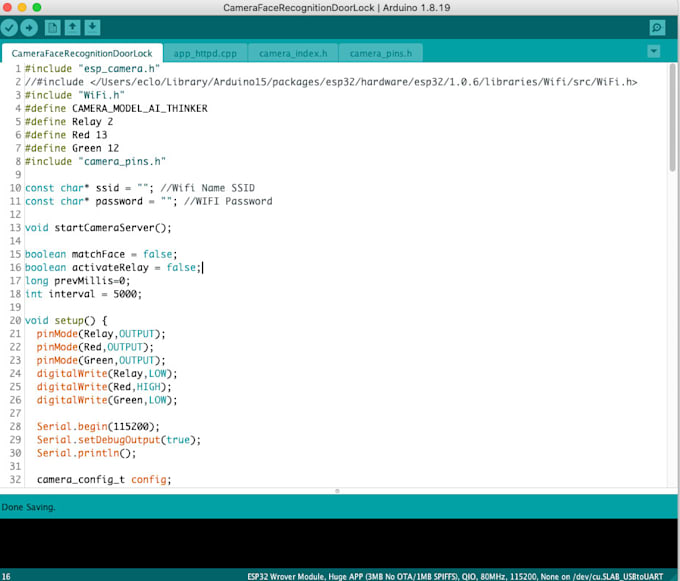This screenshot has height=581, width=680.
Task: Click the Verify sketch checkmark button
Action: point(9,28)
